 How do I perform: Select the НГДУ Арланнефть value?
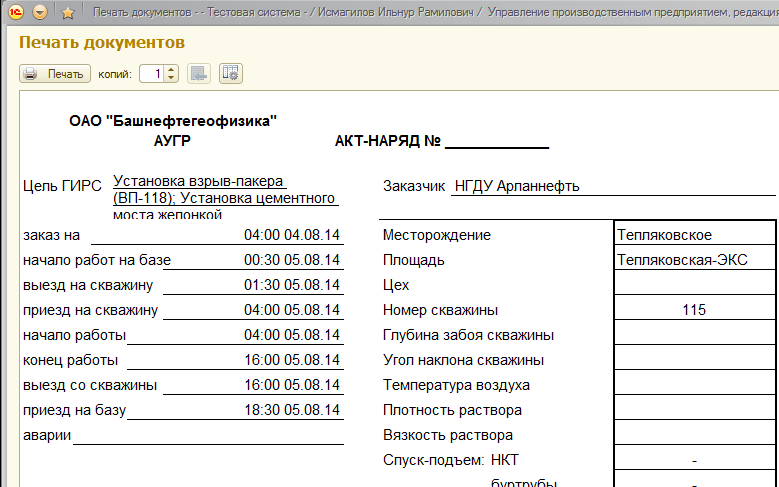coord(517,186)
